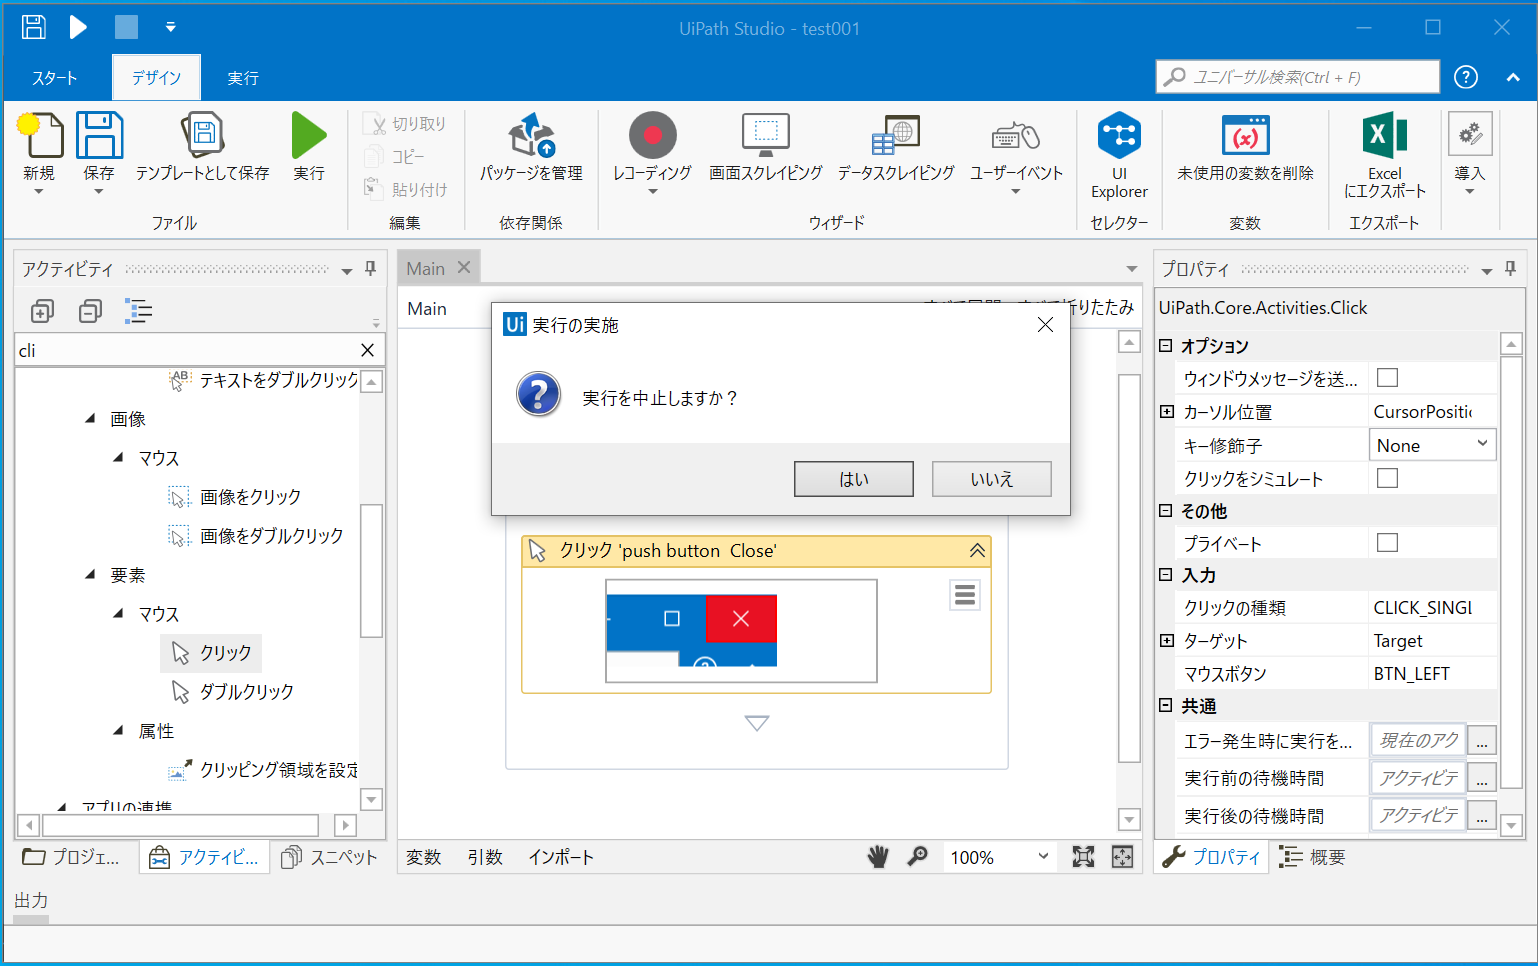Switch to the スタート ribbon tab
This screenshot has width=1538, height=966.
point(54,77)
